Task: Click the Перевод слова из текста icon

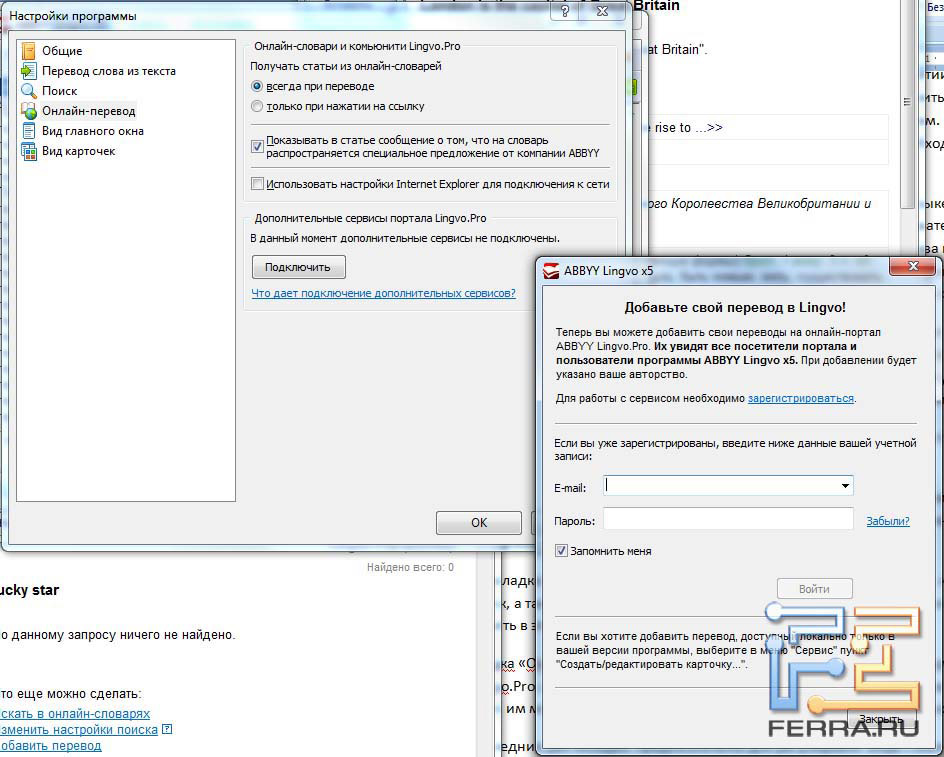Action: [28, 71]
